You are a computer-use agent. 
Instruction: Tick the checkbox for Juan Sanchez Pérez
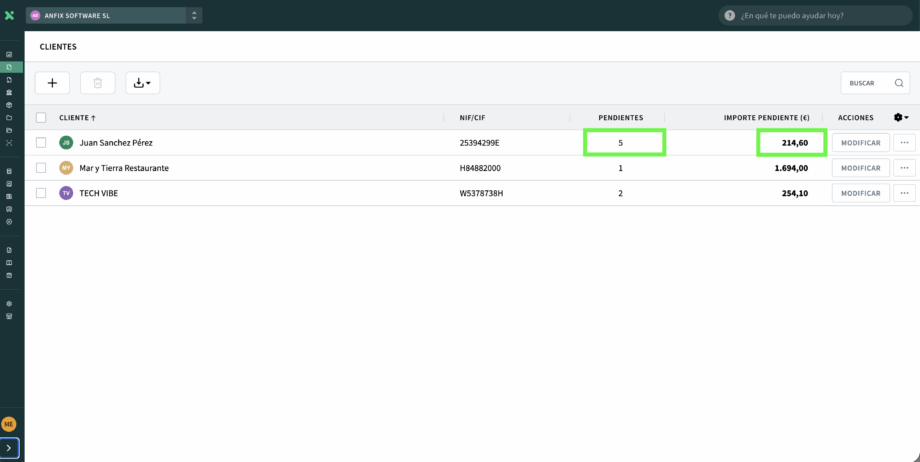(41, 143)
